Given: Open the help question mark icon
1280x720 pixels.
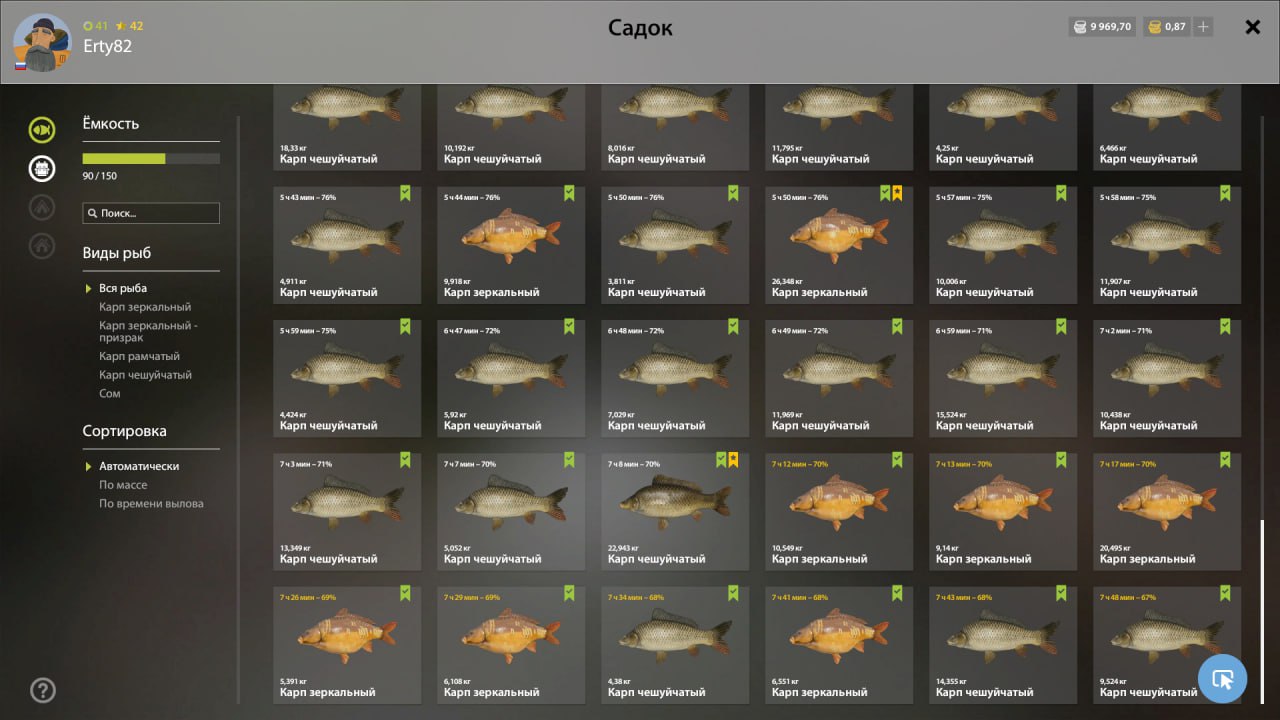Looking at the screenshot, I should tap(43, 690).
